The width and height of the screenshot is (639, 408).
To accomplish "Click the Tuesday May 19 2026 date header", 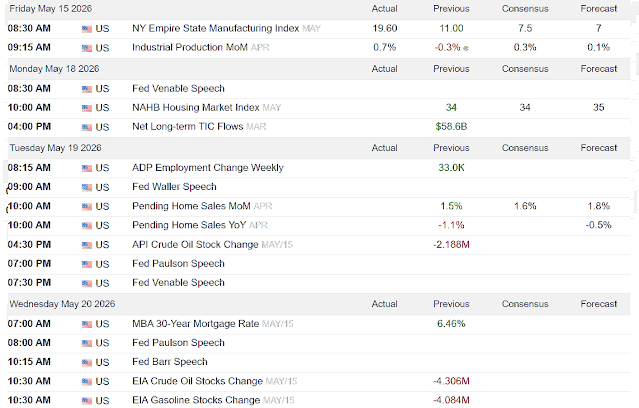I will coord(55,148).
